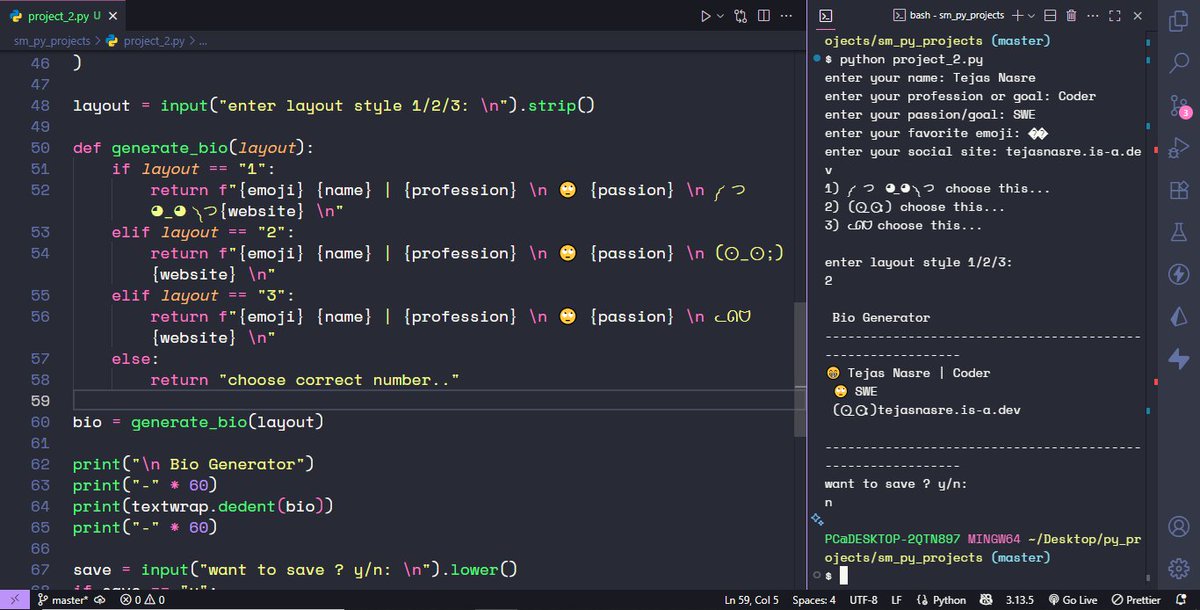This screenshot has width=1200, height=610.
Task: Click the 'print(textwrap.dedent(bio))' line
Action: [x=203, y=506]
